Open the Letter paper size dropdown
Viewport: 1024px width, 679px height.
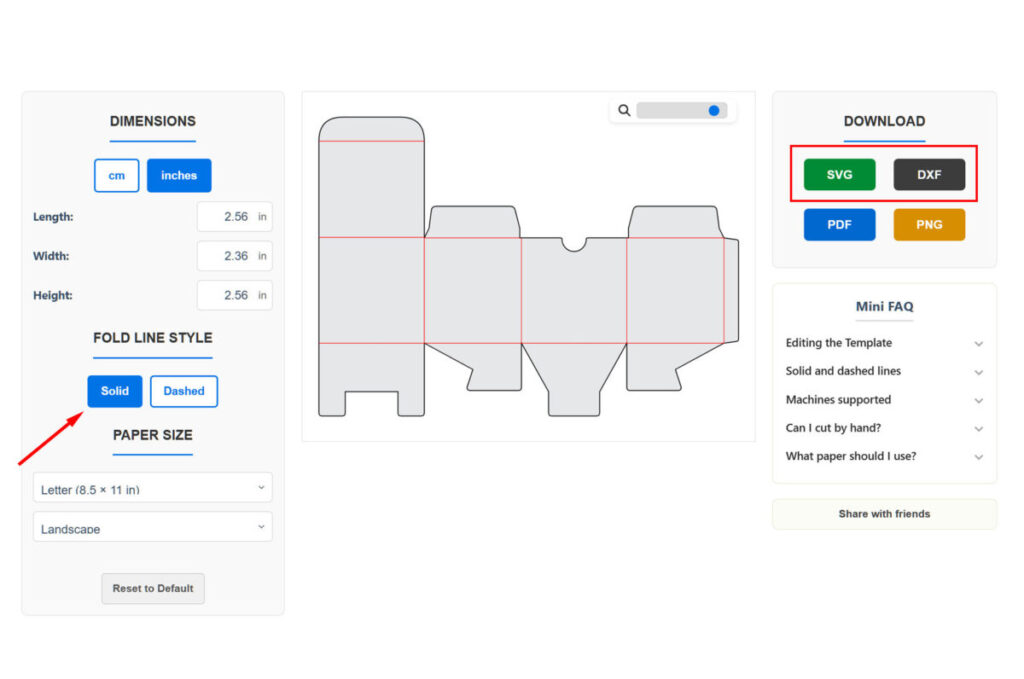(153, 488)
